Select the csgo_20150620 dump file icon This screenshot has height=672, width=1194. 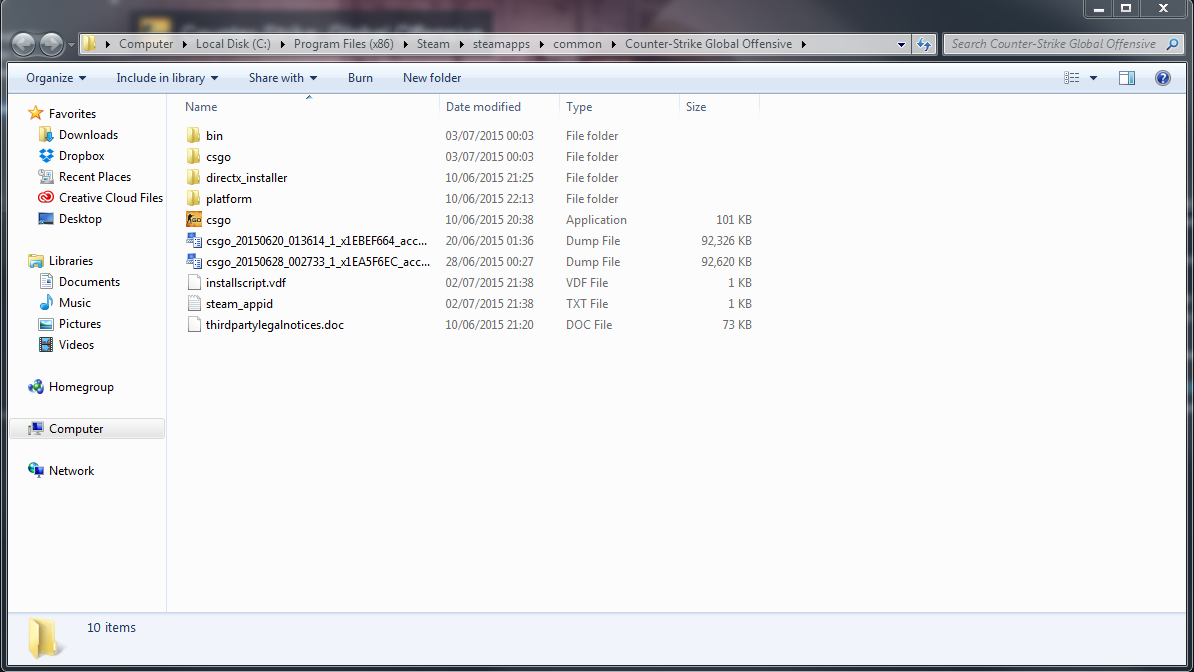point(193,241)
